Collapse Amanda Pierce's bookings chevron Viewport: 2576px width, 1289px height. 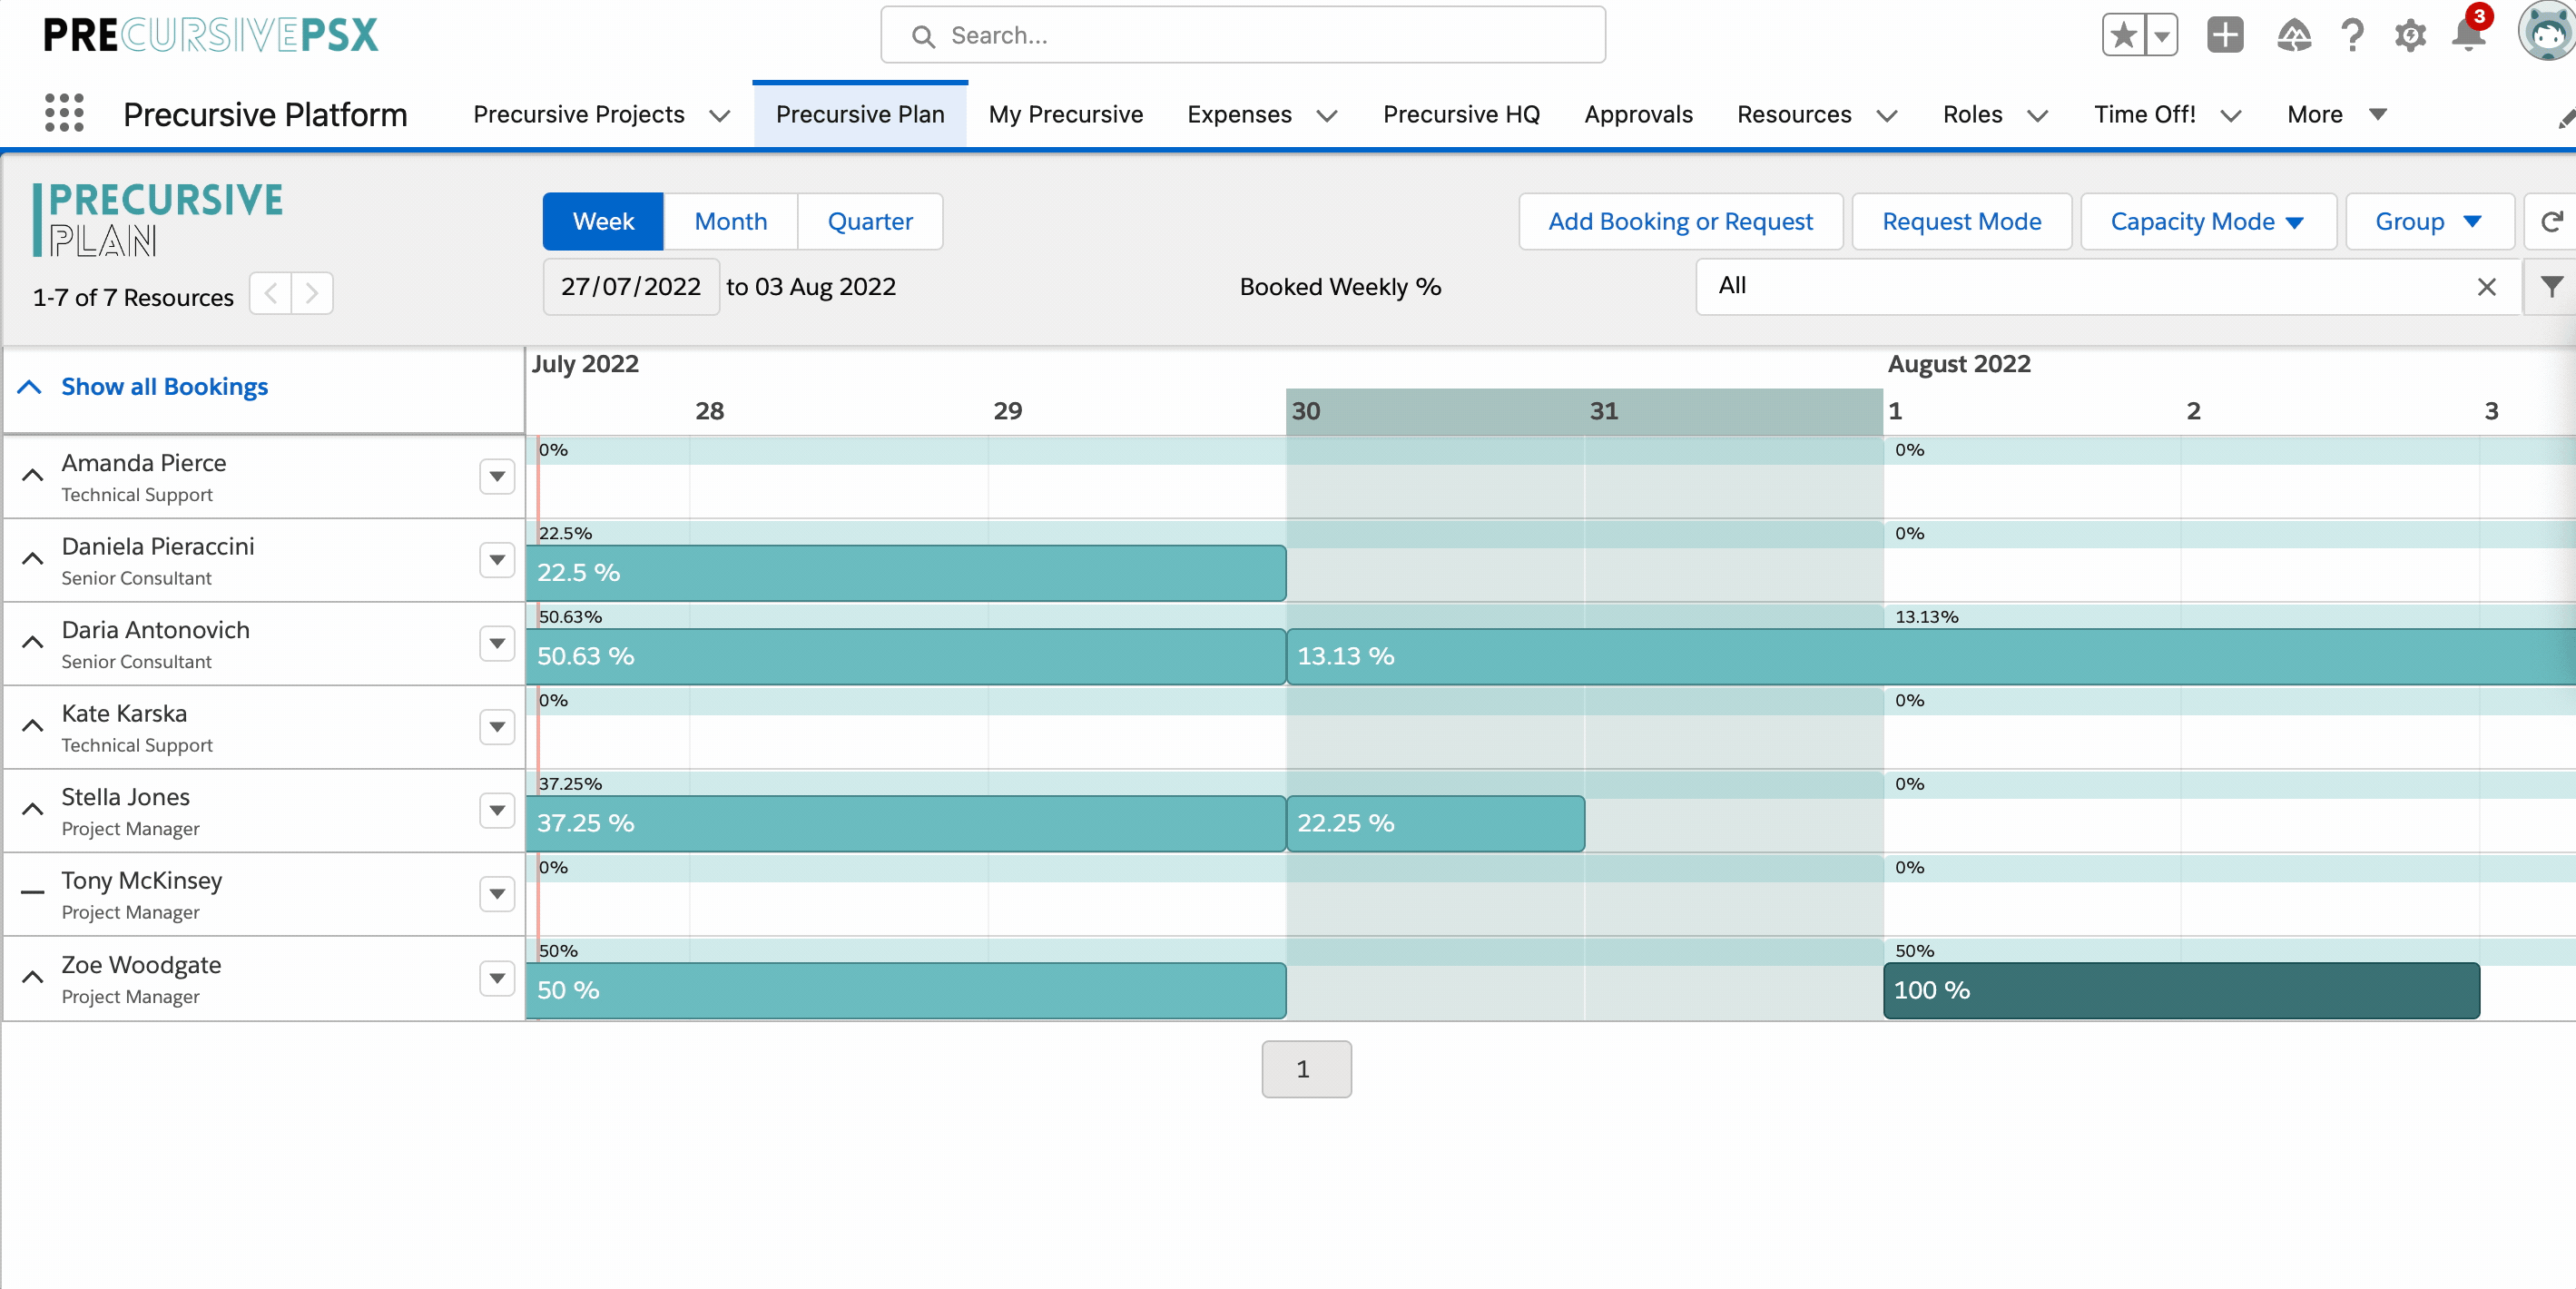32,476
